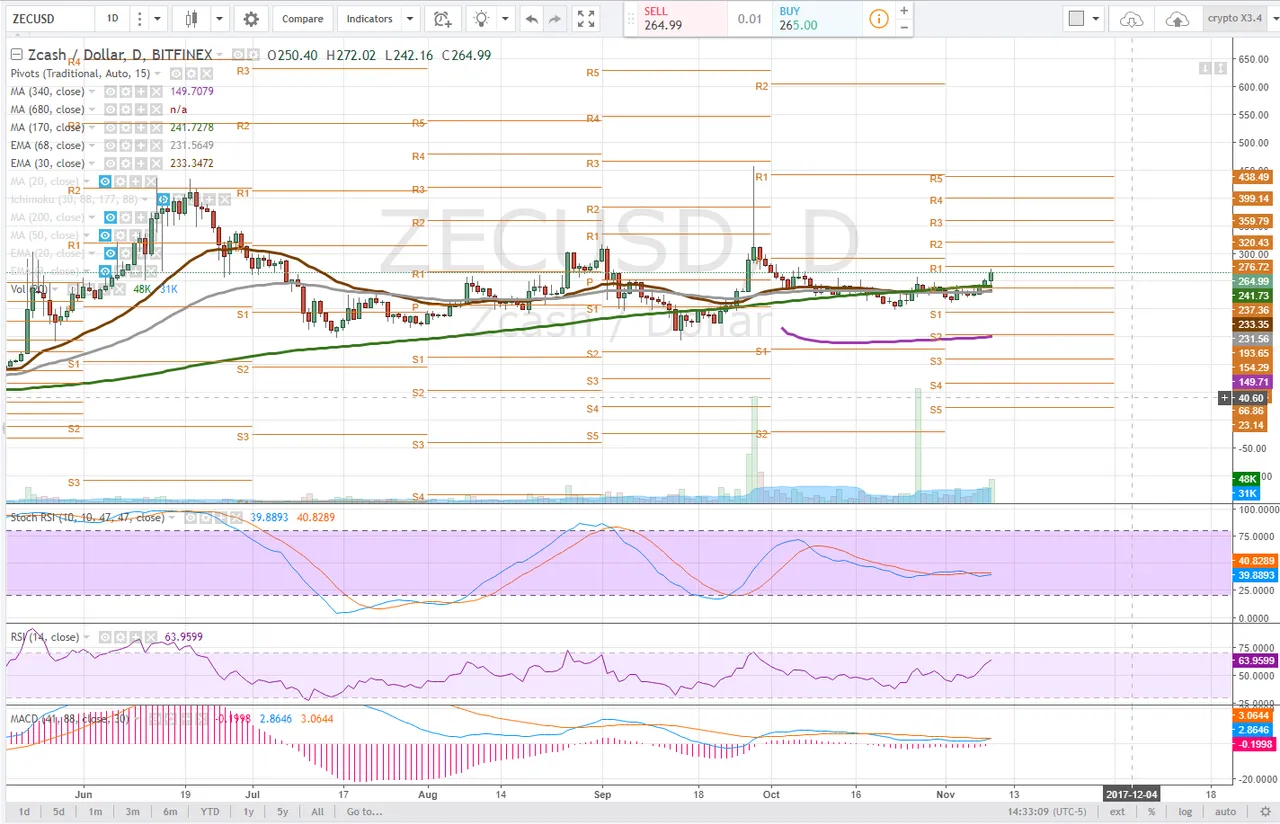Show the hidden MA (200, close) indicator
The image size is (1280, 824).
(x=110, y=217)
